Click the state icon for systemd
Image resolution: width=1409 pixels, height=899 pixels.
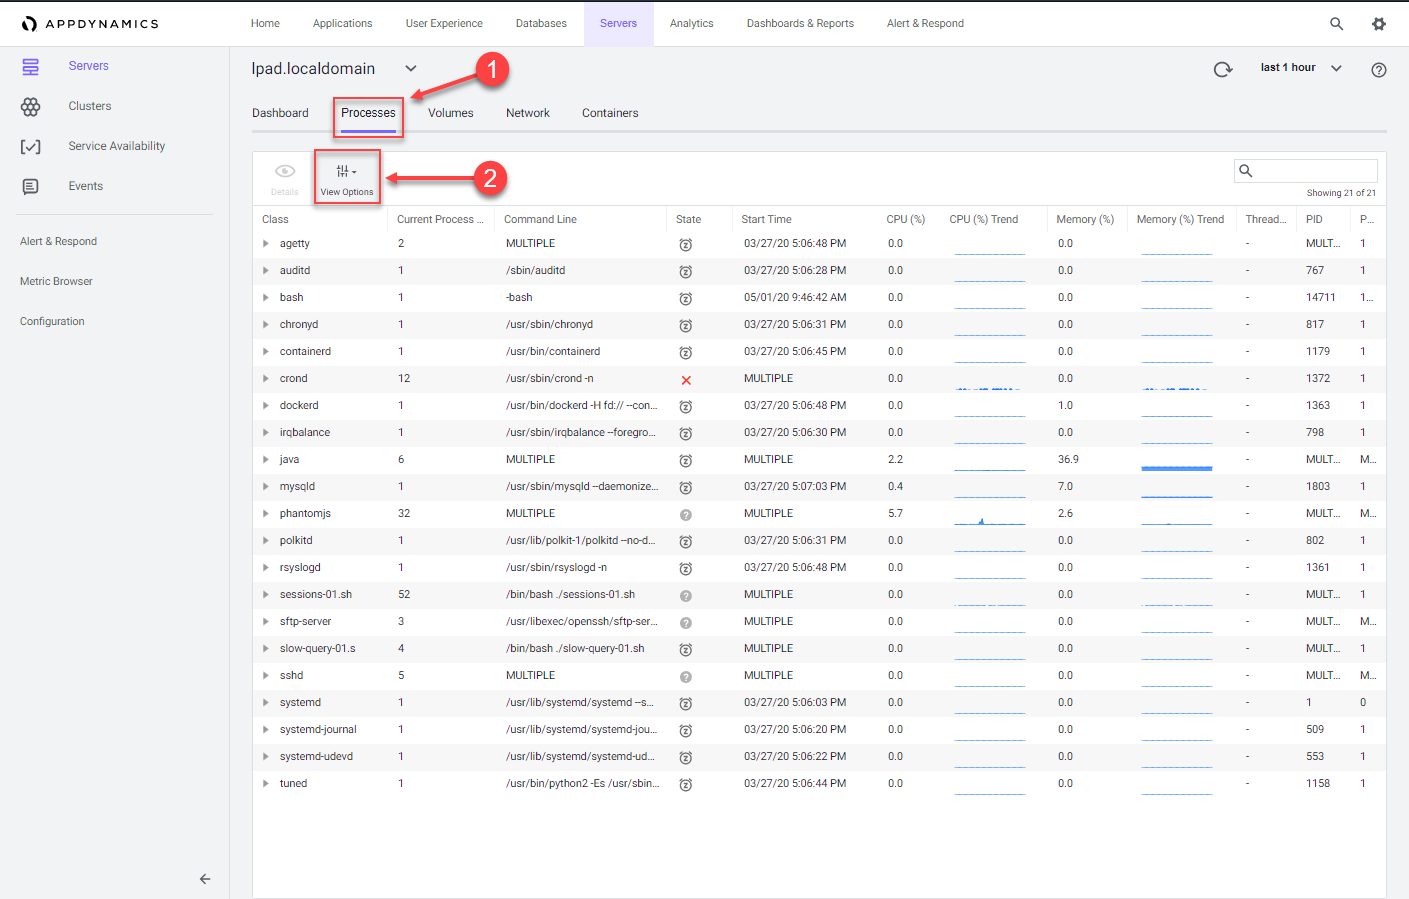click(686, 704)
